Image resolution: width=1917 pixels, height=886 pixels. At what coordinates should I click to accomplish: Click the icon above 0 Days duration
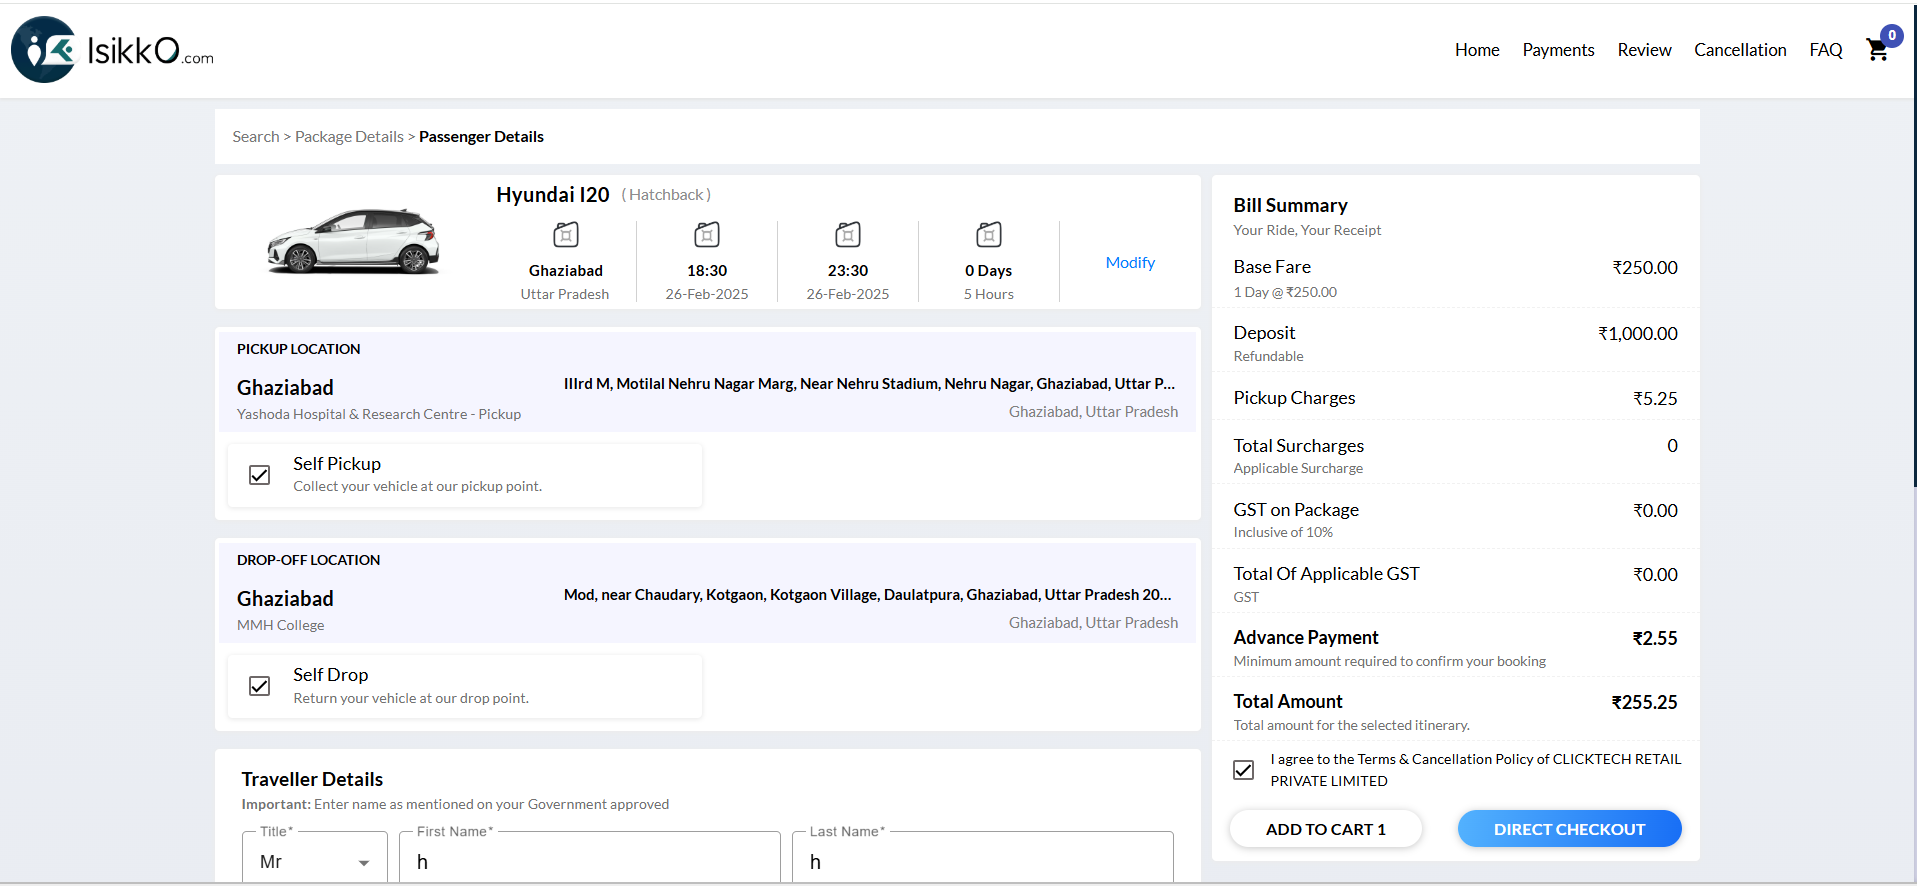[989, 235]
